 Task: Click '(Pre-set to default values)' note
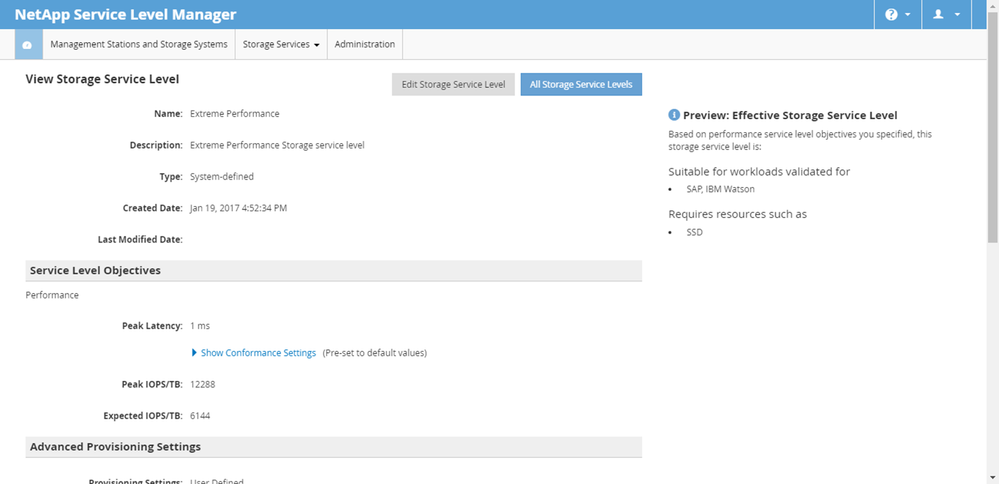(374, 353)
